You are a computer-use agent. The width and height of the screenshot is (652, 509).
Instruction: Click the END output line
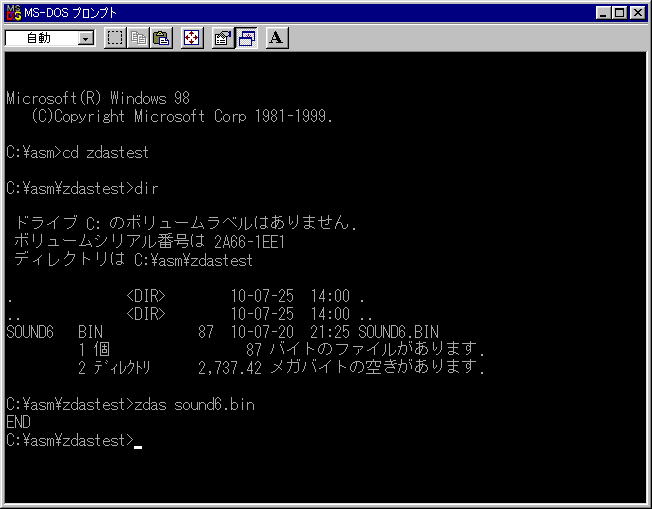click(x=18, y=423)
